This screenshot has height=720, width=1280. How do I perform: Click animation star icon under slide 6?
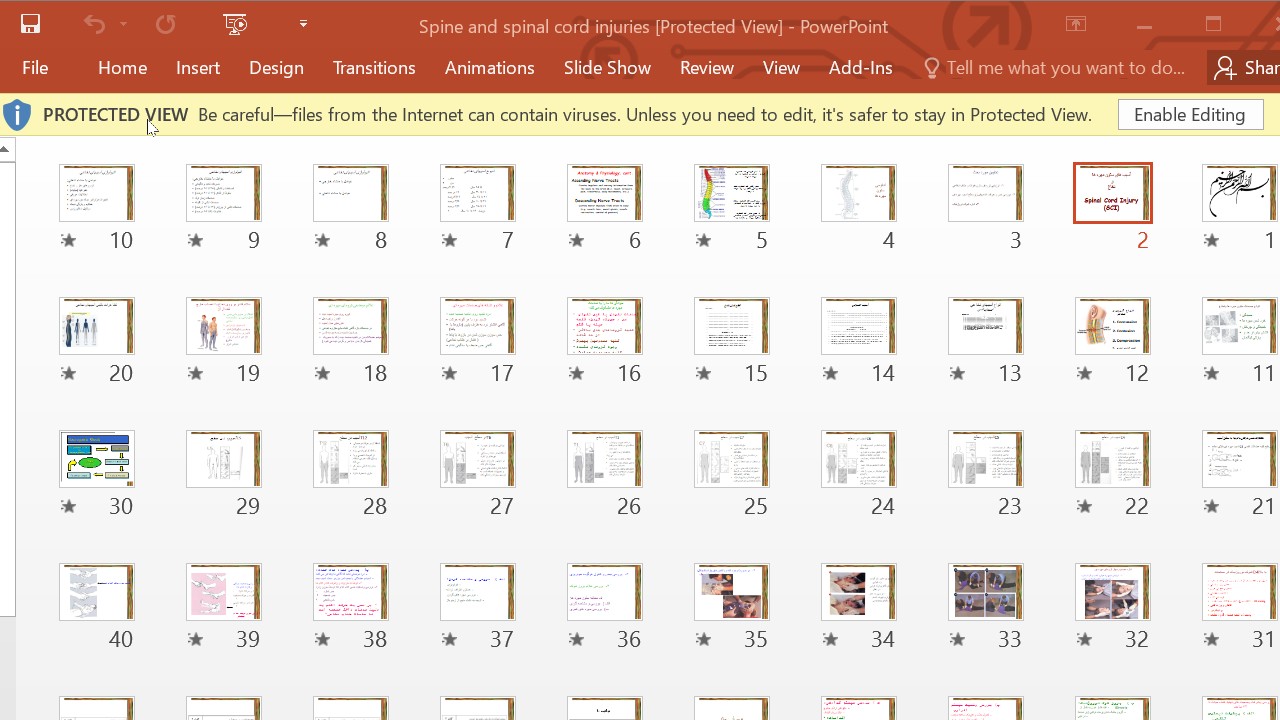coord(576,240)
